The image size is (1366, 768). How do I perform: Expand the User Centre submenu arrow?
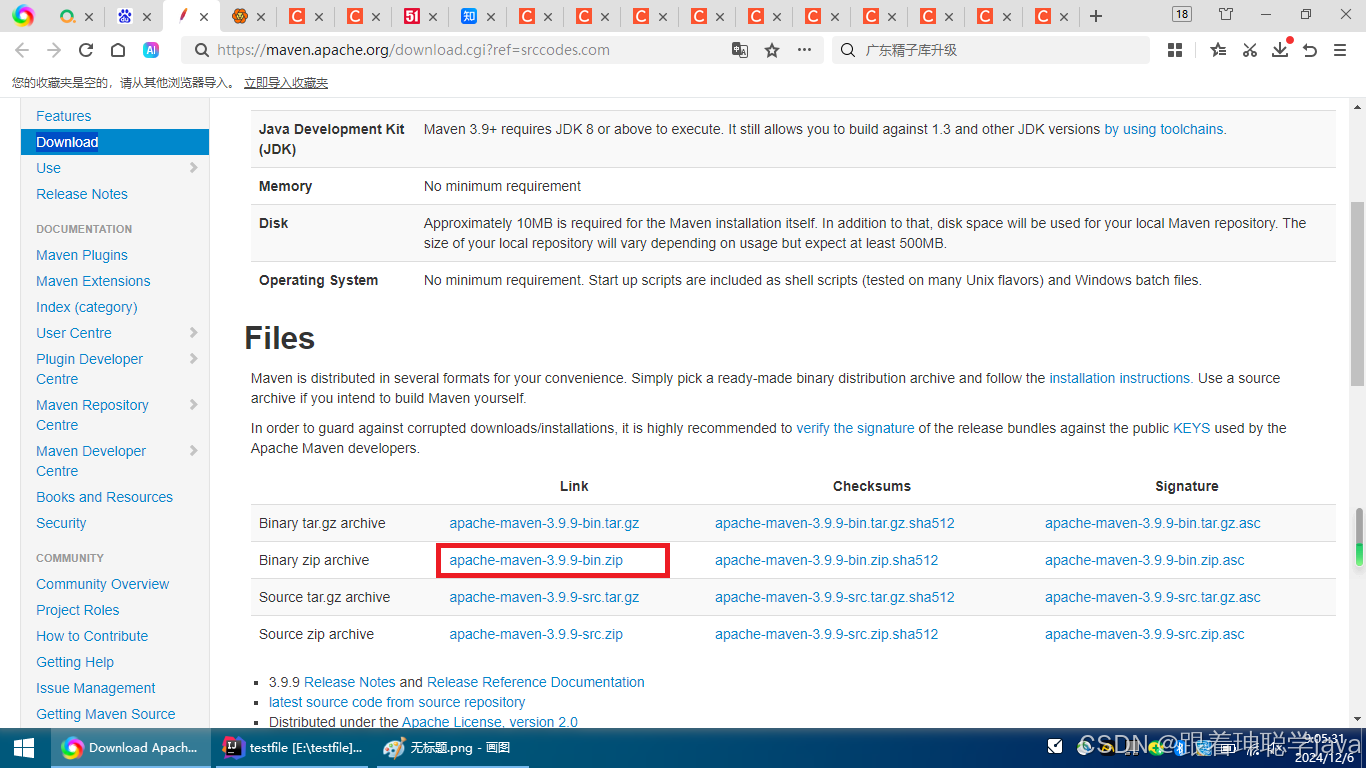tap(193, 333)
